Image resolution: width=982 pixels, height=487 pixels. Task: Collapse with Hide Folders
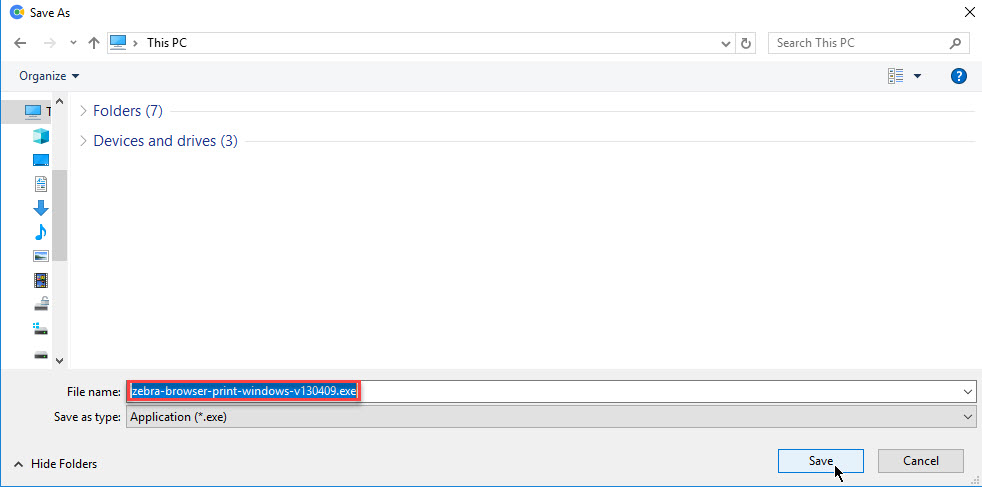56,464
